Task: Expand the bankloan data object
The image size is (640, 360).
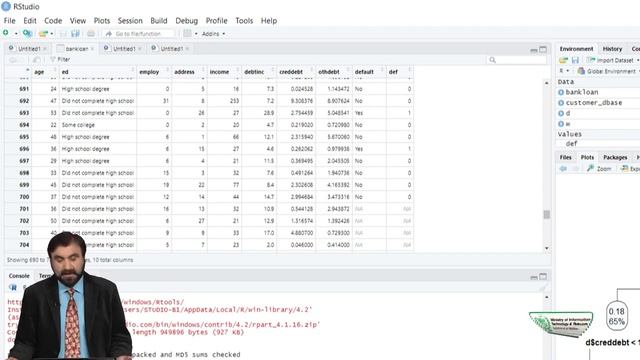Action: (561, 92)
